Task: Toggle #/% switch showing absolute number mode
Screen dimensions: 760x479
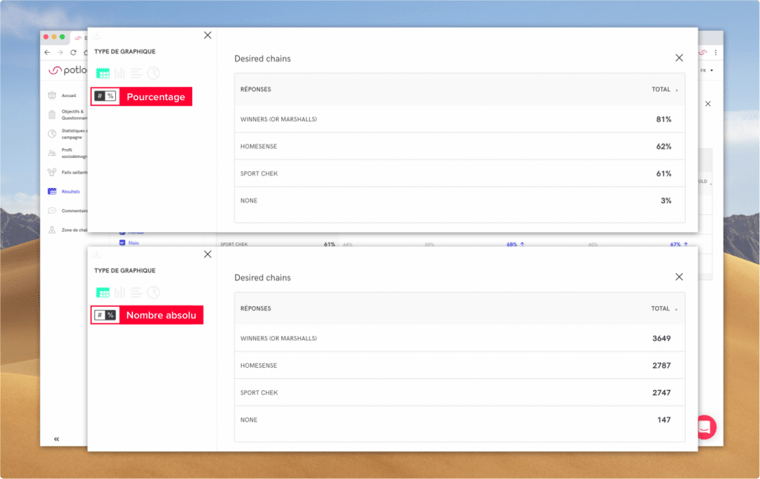Action: [x=105, y=315]
